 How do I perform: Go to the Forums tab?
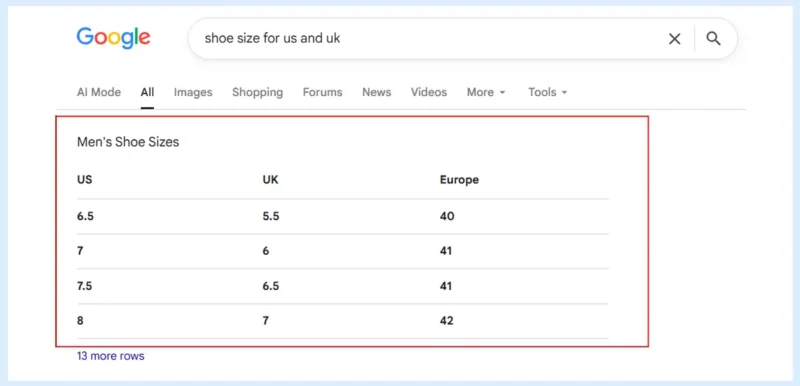(322, 92)
